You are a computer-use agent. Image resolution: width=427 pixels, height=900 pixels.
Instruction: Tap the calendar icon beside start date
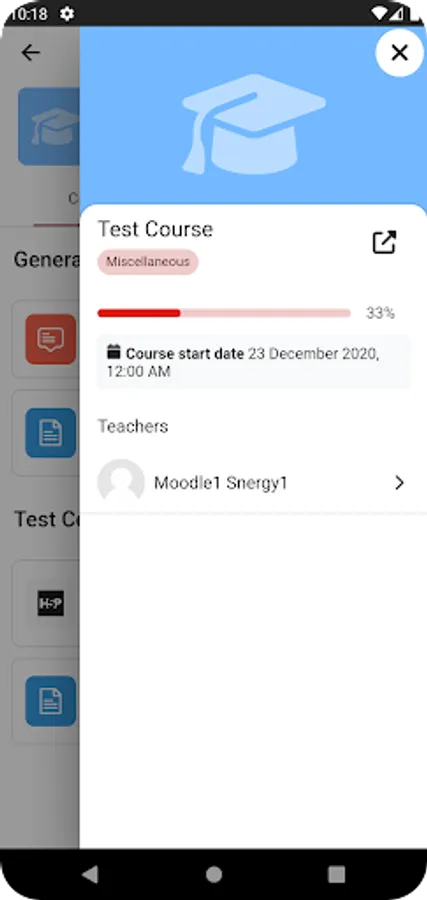click(114, 352)
